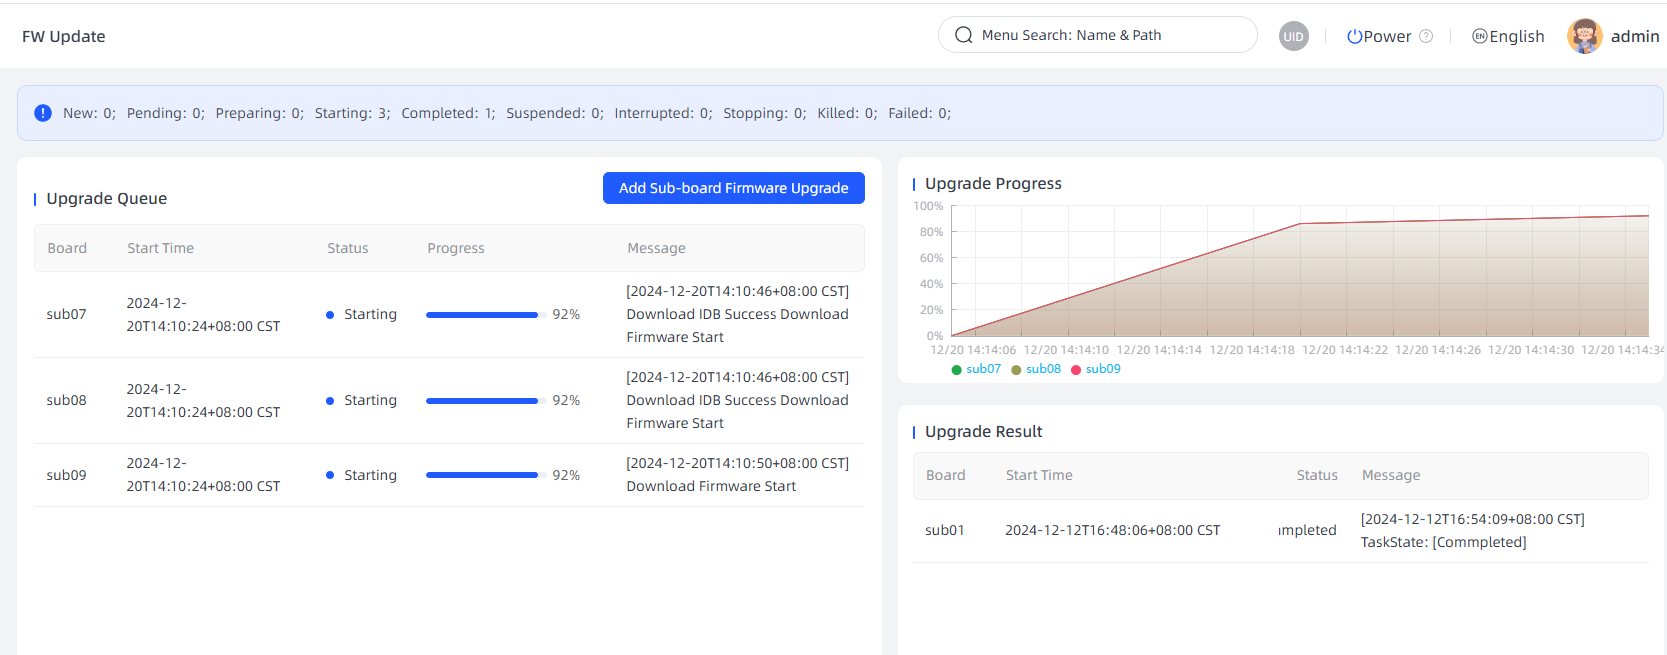This screenshot has width=1667, height=655.
Task: Select the sub09 board cell
Action: (66, 475)
